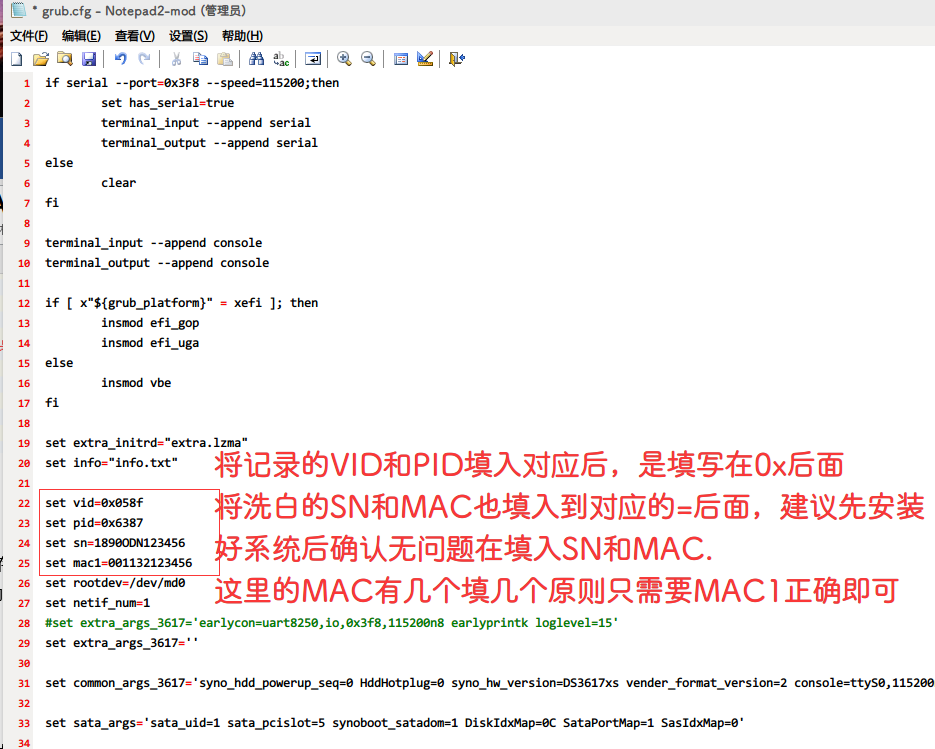The width and height of the screenshot is (935, 749).
Task: Click 'terminal_output --append serial' line
Action: pos(209,143)
